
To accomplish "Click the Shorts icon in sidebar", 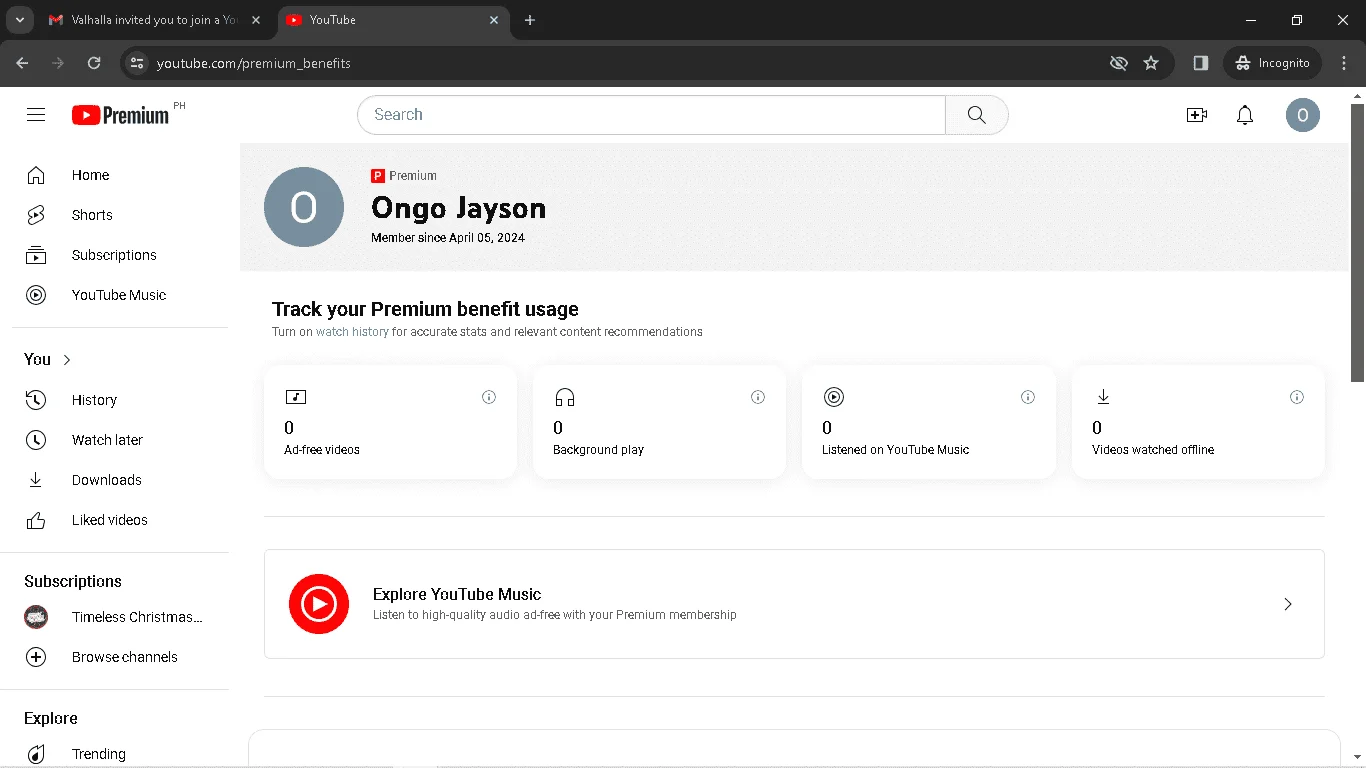I will click(36, 215).
